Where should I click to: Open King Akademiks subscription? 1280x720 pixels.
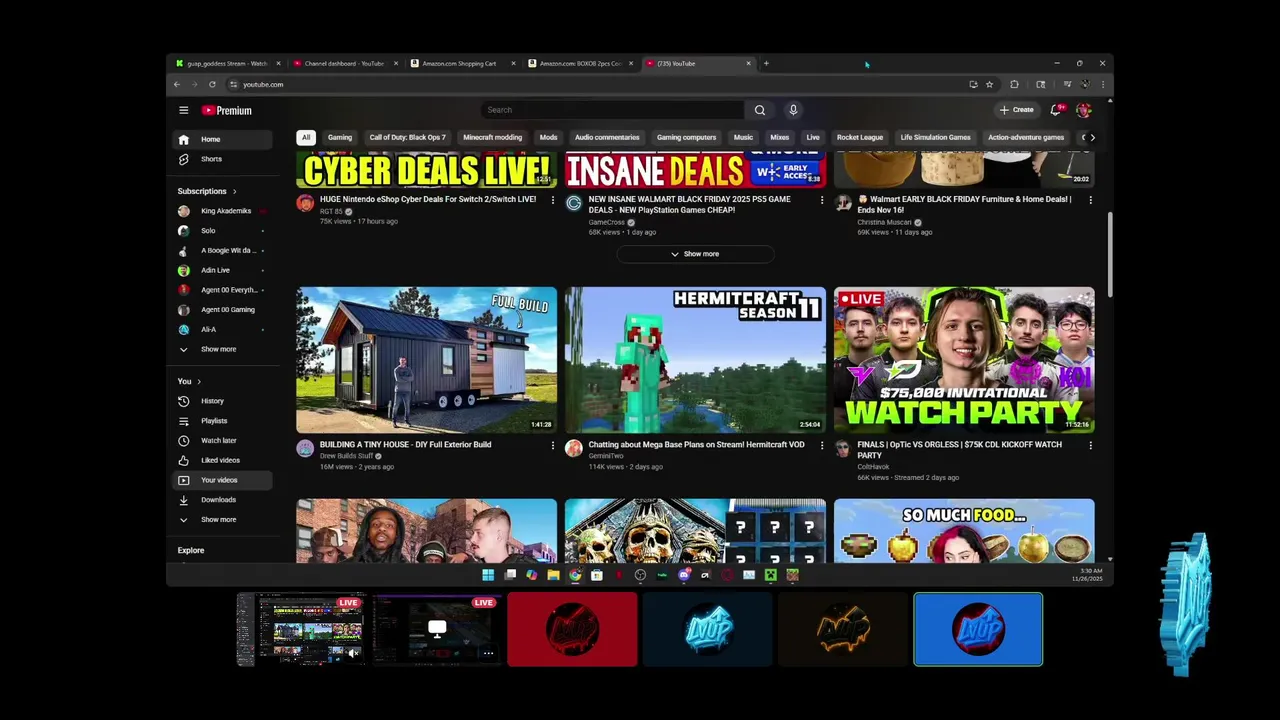(221, 211)
